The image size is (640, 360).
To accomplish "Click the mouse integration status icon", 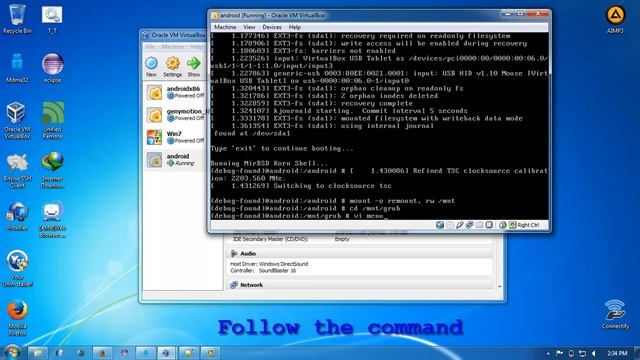I will click(502, 225).
